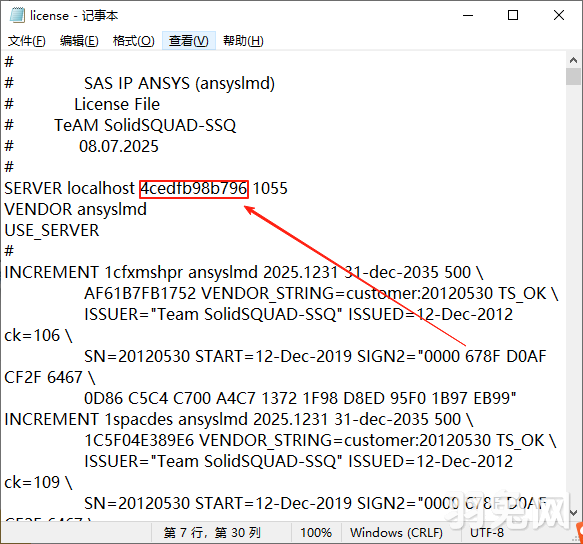Click the ck=106 text
The image size is (583, 544).
click(x=32, y=336)
